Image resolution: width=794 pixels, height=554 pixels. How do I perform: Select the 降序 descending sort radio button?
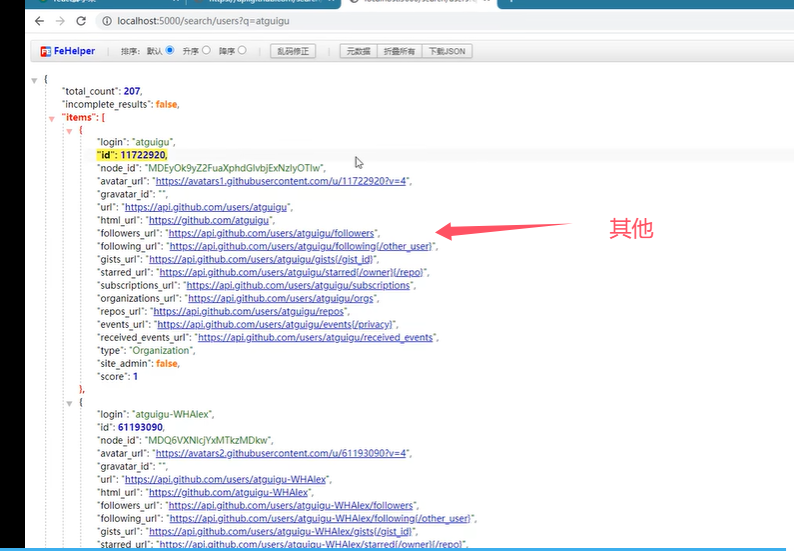tap(242, 50)
